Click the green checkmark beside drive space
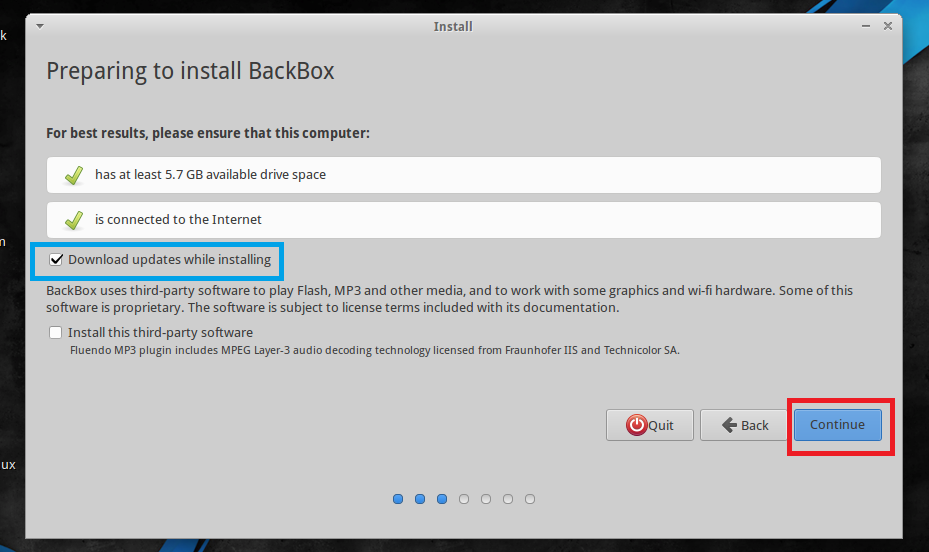The height and width of the screenshot is (552, 929). pyautogui.click(x=74, y=175)
